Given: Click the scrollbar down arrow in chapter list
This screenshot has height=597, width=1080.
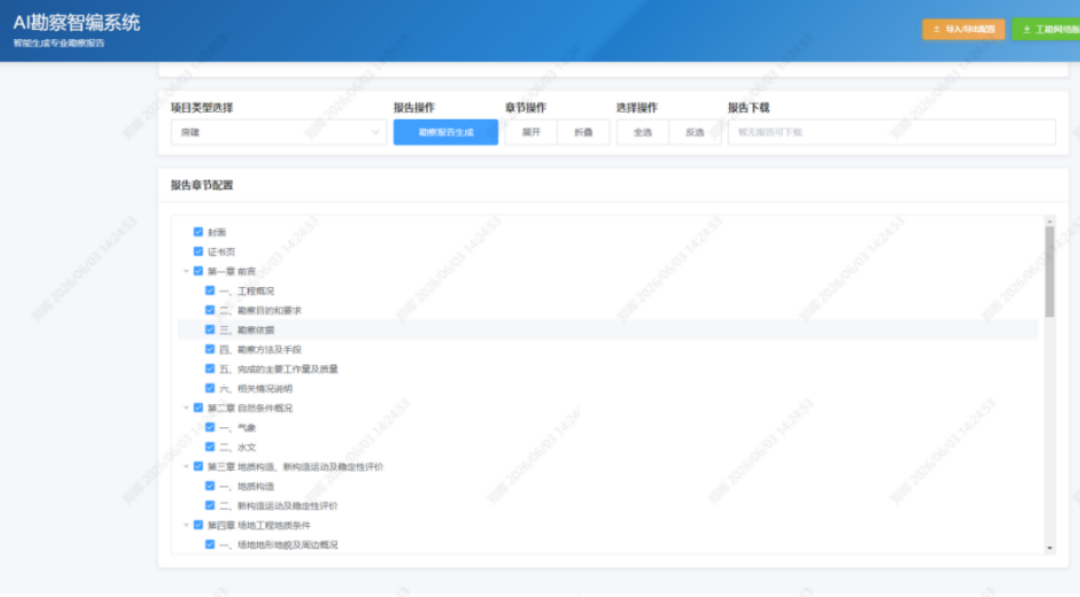Looking at the screenshot, I should [1050, 548].
